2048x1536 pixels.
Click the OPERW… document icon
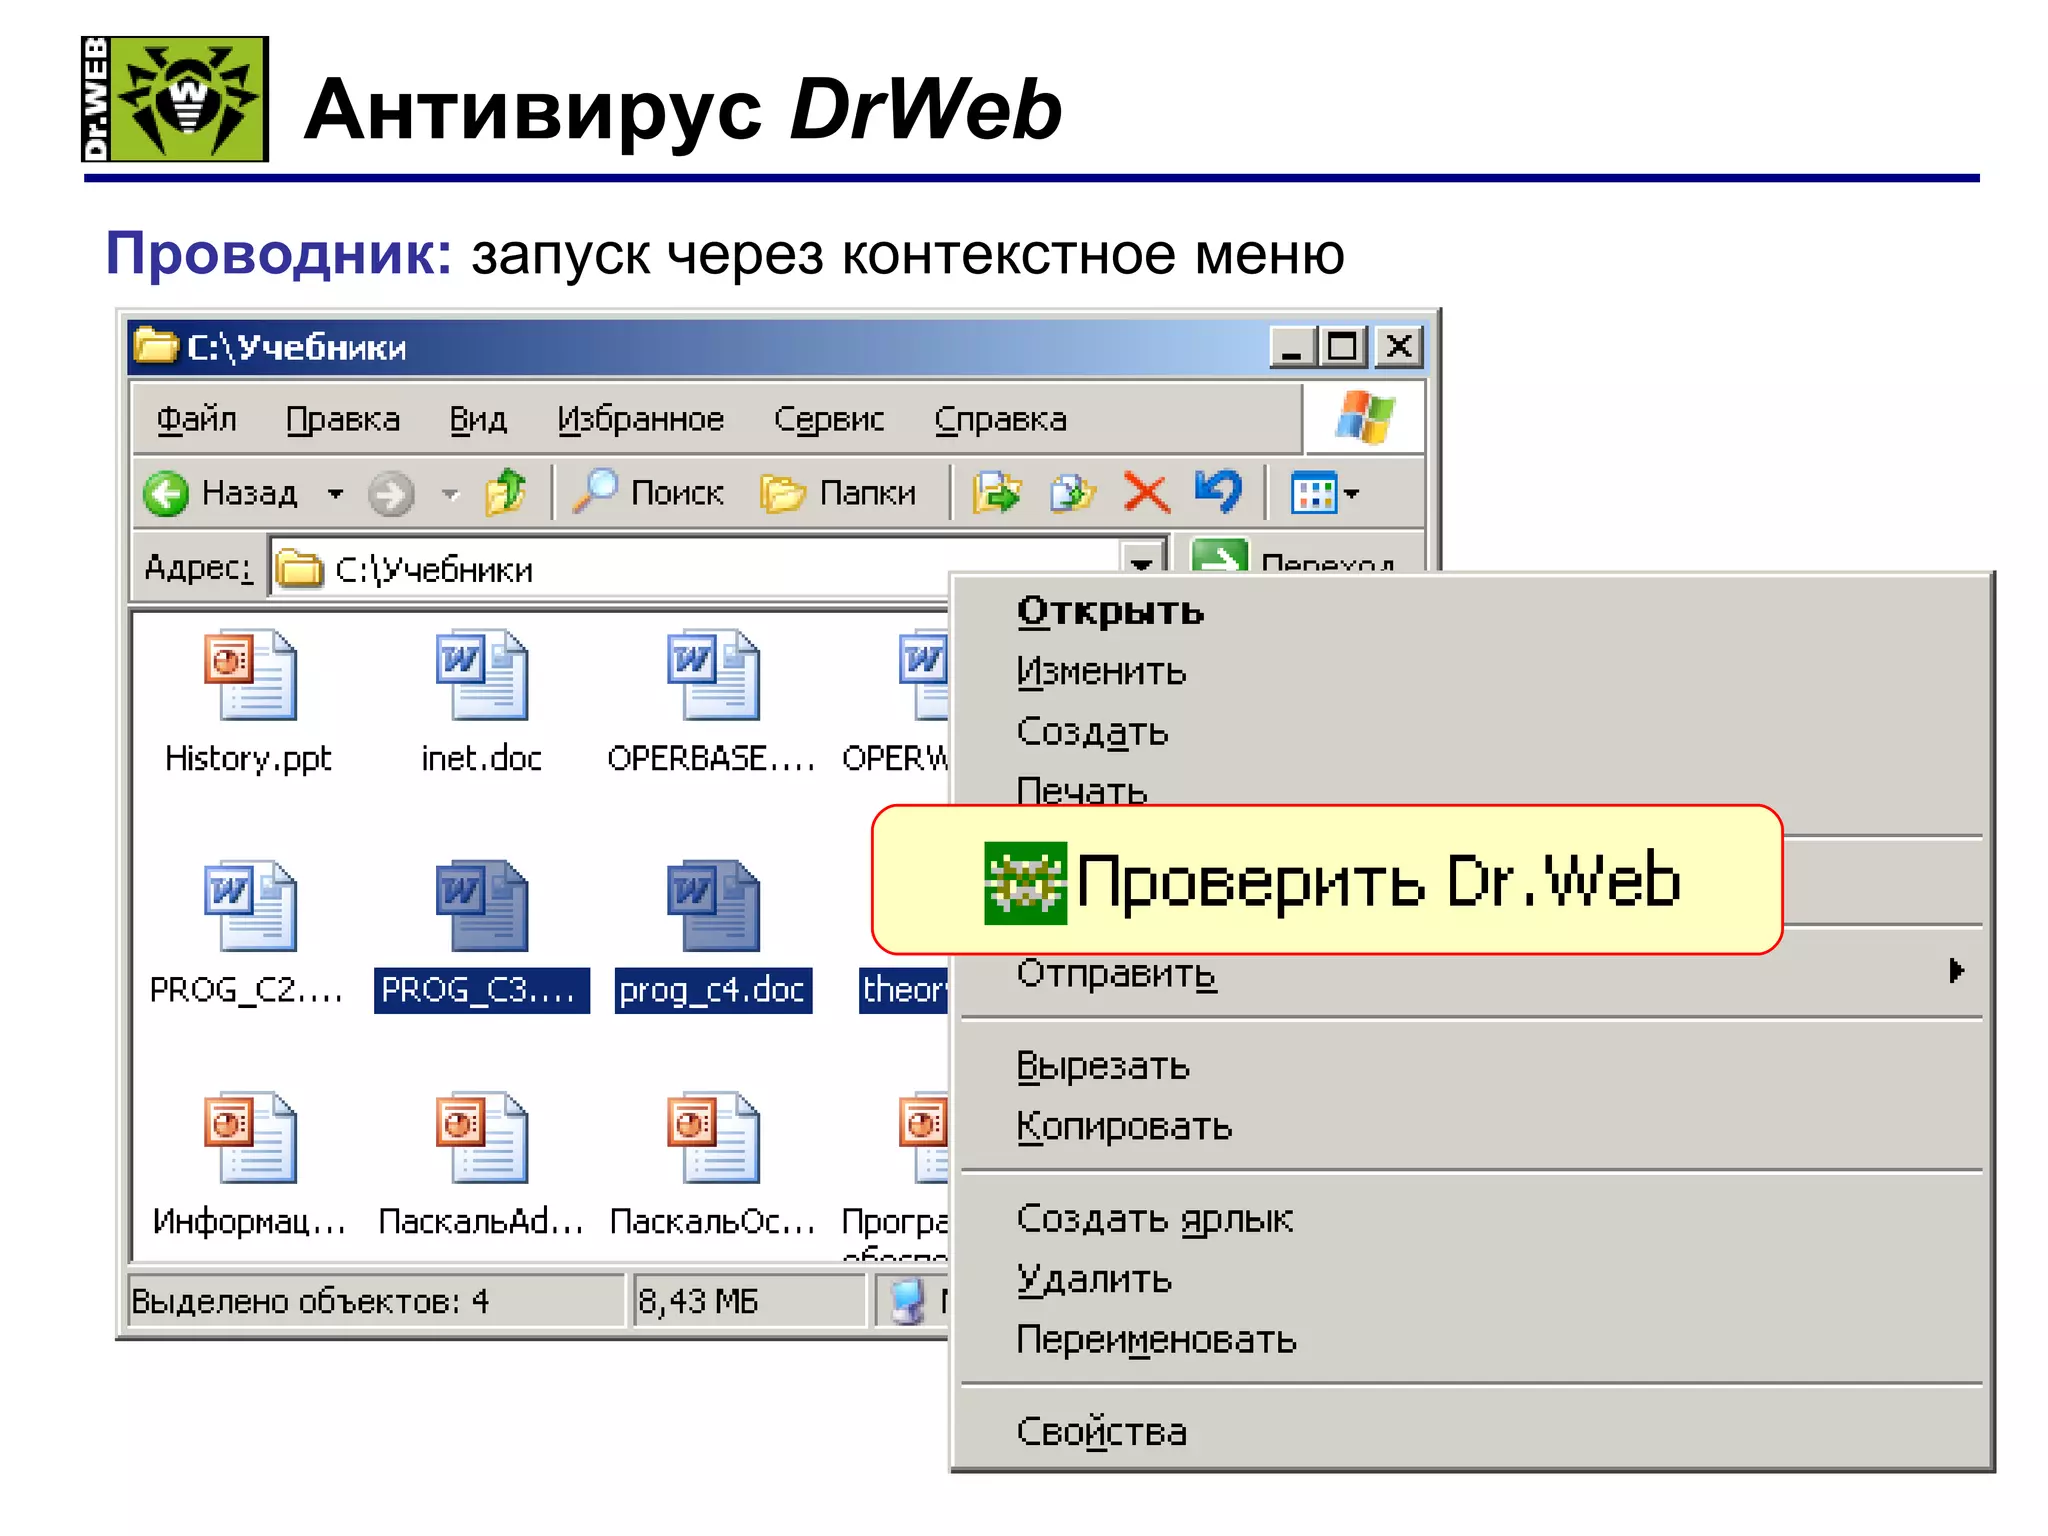[923, 674]
